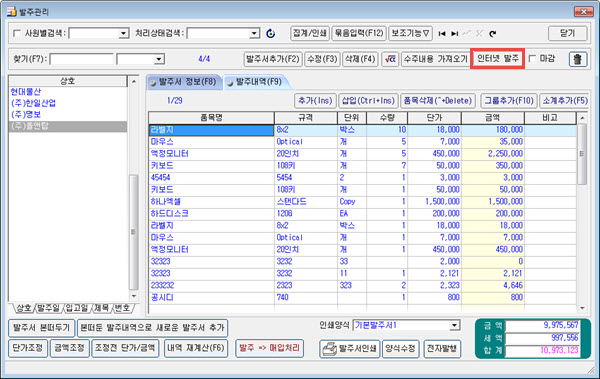The height and width of the screenshot is (379, 600).
Task: Click the 집계/인쇄 button
Action: (310, 33)
